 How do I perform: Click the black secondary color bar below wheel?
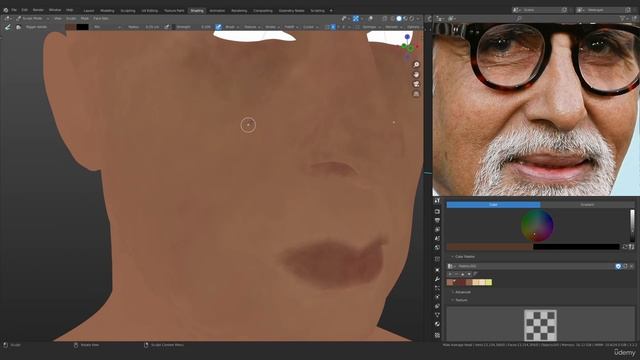click(576, 247)
